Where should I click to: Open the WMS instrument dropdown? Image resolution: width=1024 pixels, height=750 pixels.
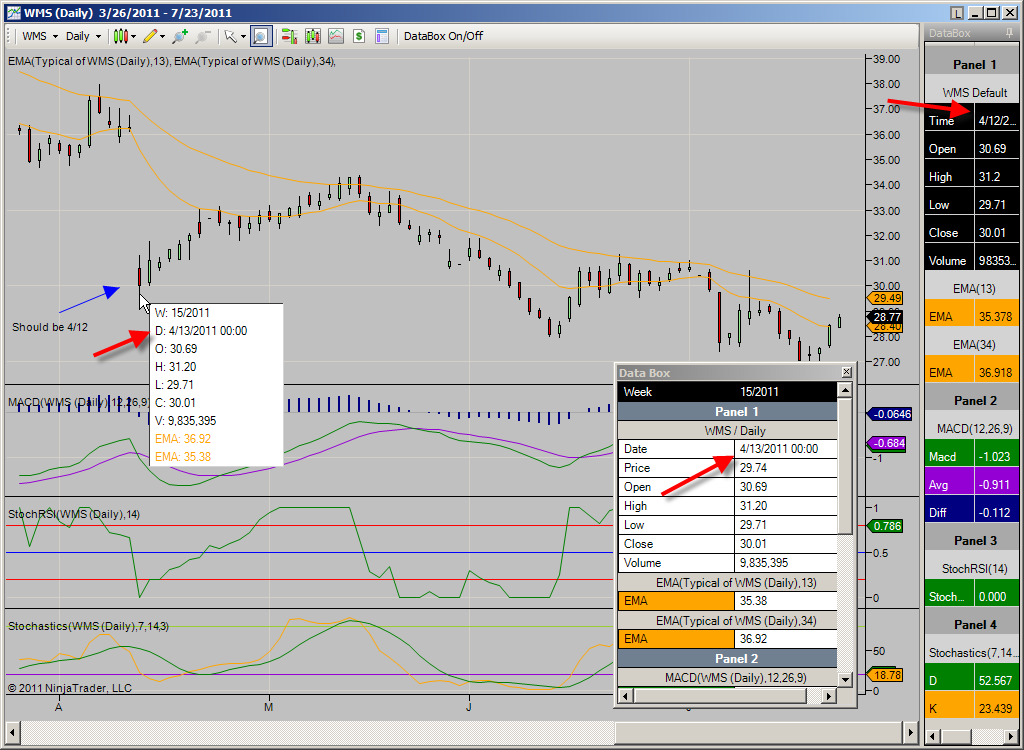pyautogui.click(x=40, y=36)
